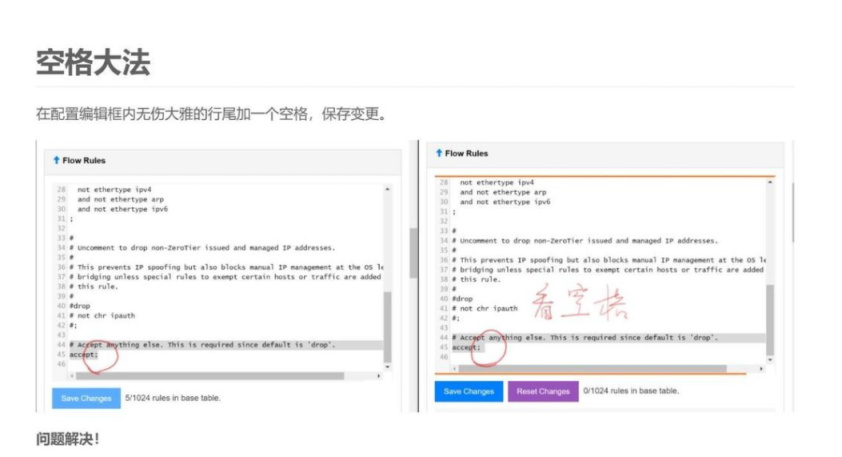This screenshot has width=842, height=457.
Task: Click the left editor horizontal scrollbar
Action: pos(210,376)
